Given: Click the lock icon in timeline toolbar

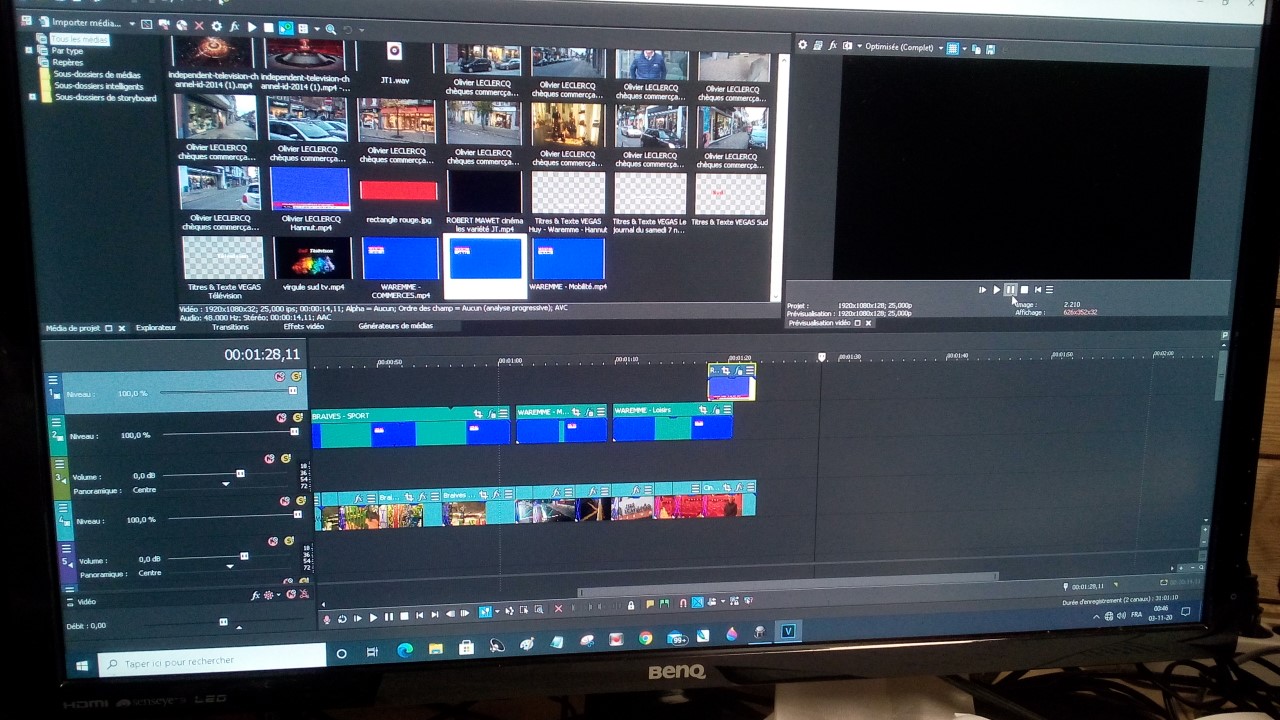Looking at the screenshot, I should [x=630, y=605].
